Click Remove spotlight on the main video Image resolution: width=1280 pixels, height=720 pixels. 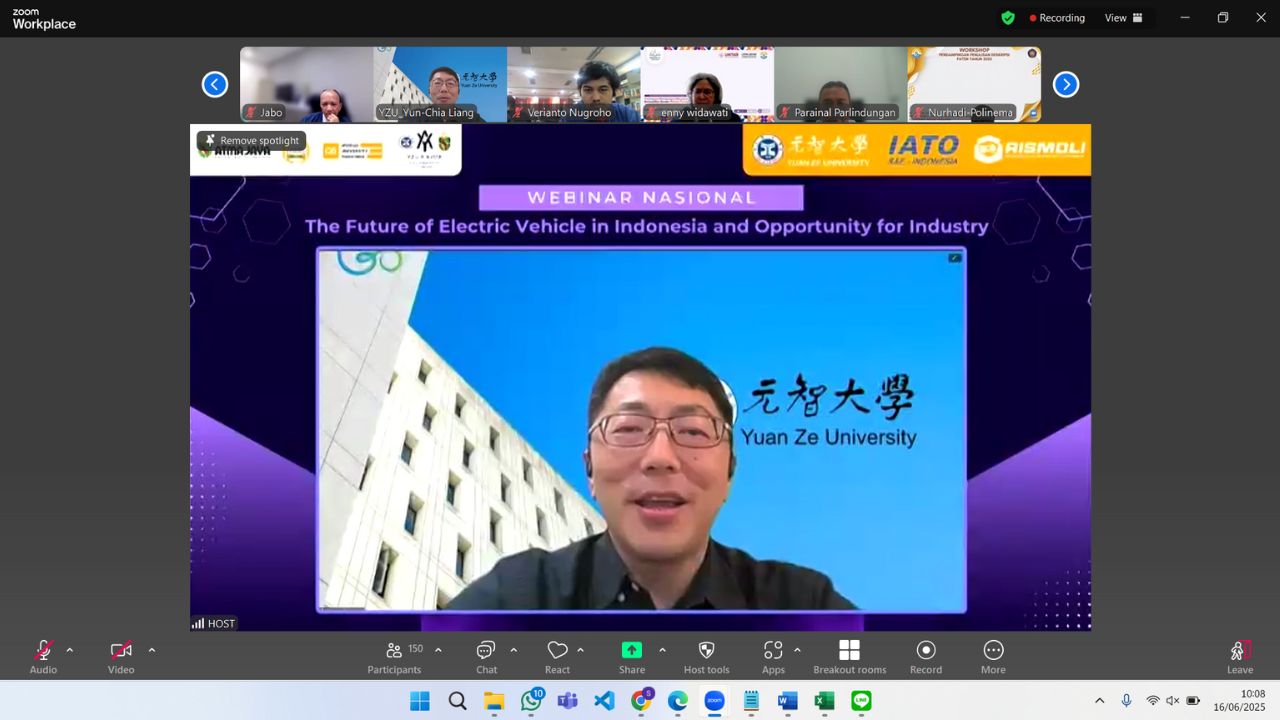point(251,141)
